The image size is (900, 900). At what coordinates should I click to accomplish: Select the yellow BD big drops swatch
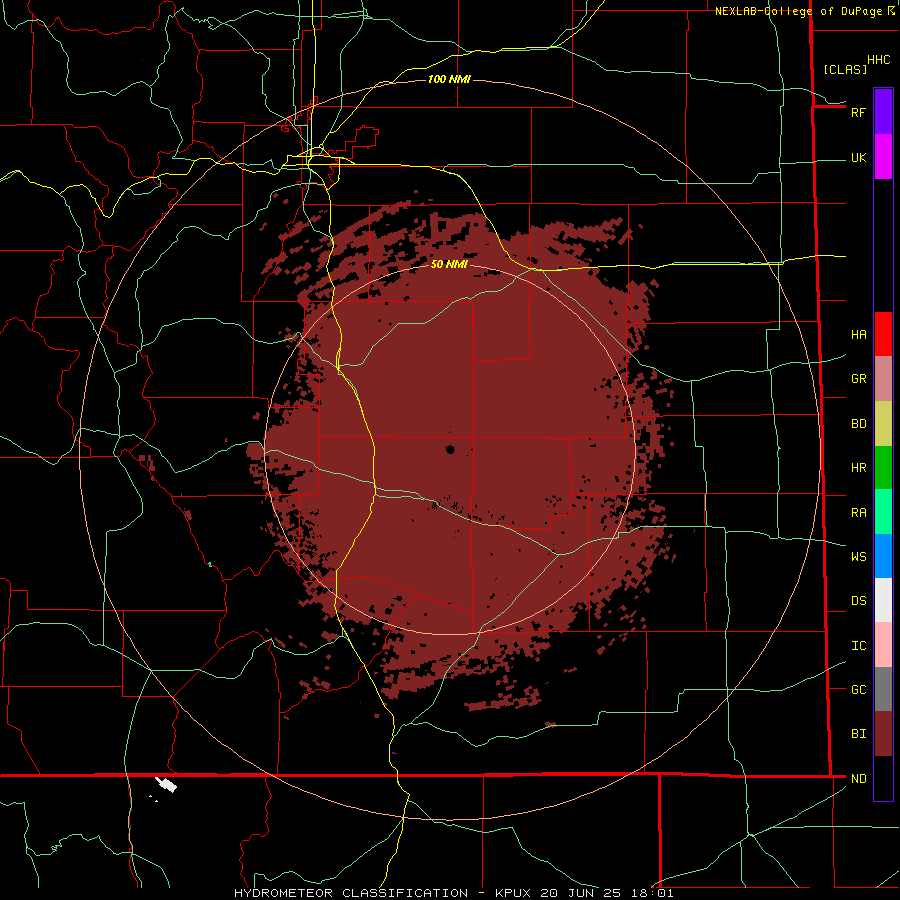(x=883, y=424)
